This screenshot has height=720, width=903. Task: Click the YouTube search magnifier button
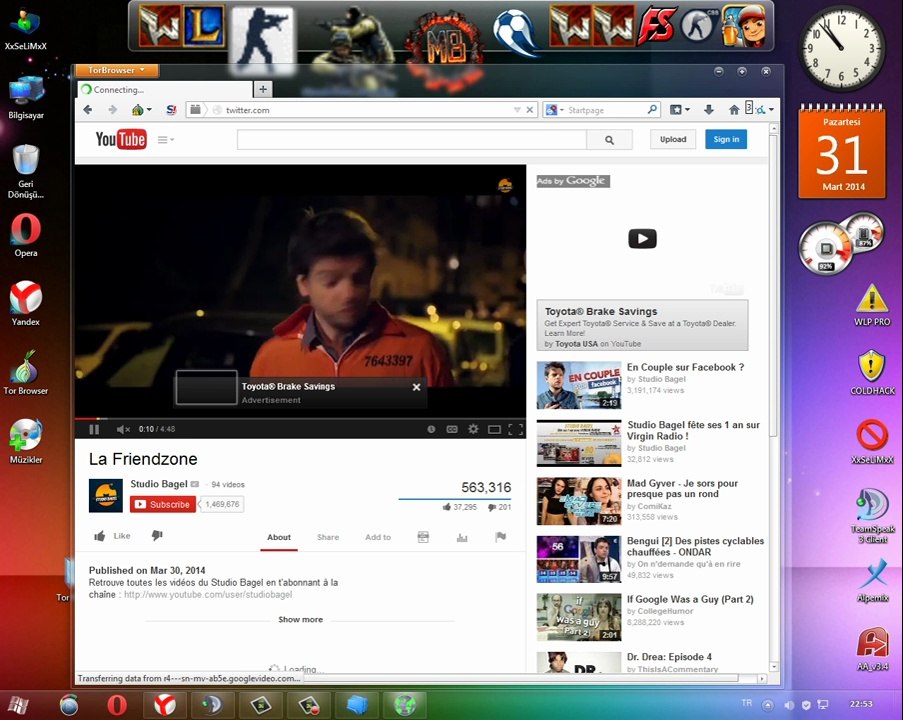[x=609, y=139]
